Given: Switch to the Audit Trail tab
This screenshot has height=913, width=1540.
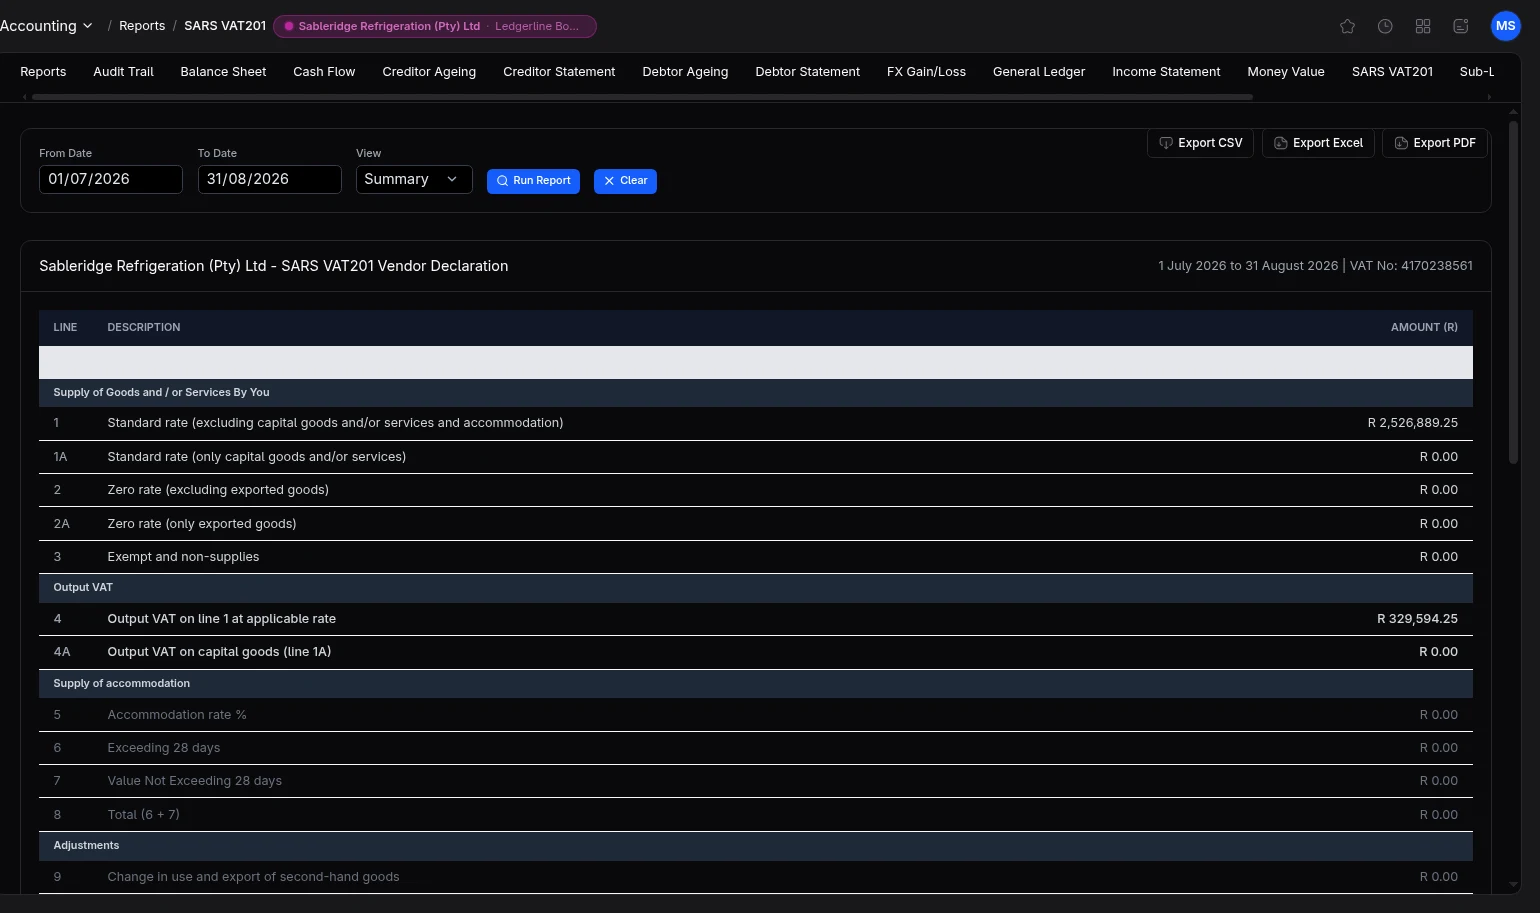Looking at the screenshot, I should pos(123,72).
